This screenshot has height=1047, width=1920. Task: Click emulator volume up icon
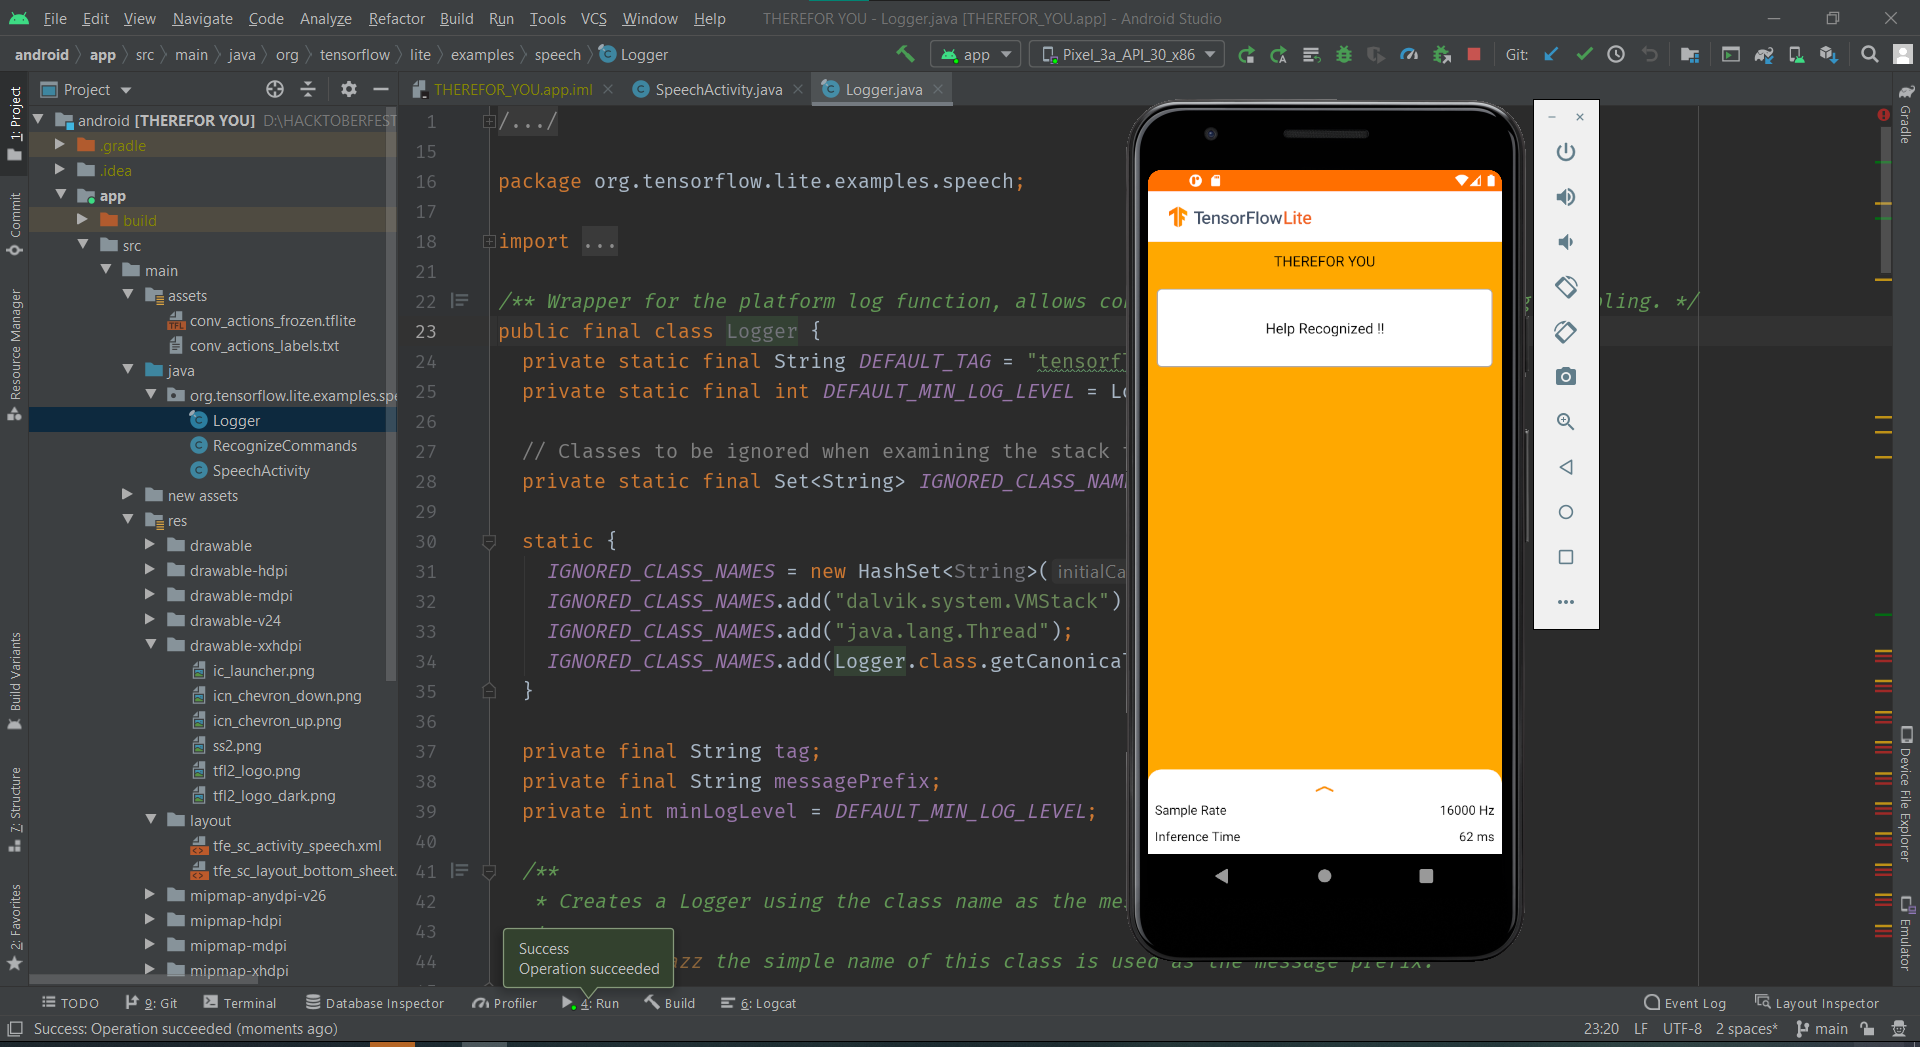(x=1566, y=197)
